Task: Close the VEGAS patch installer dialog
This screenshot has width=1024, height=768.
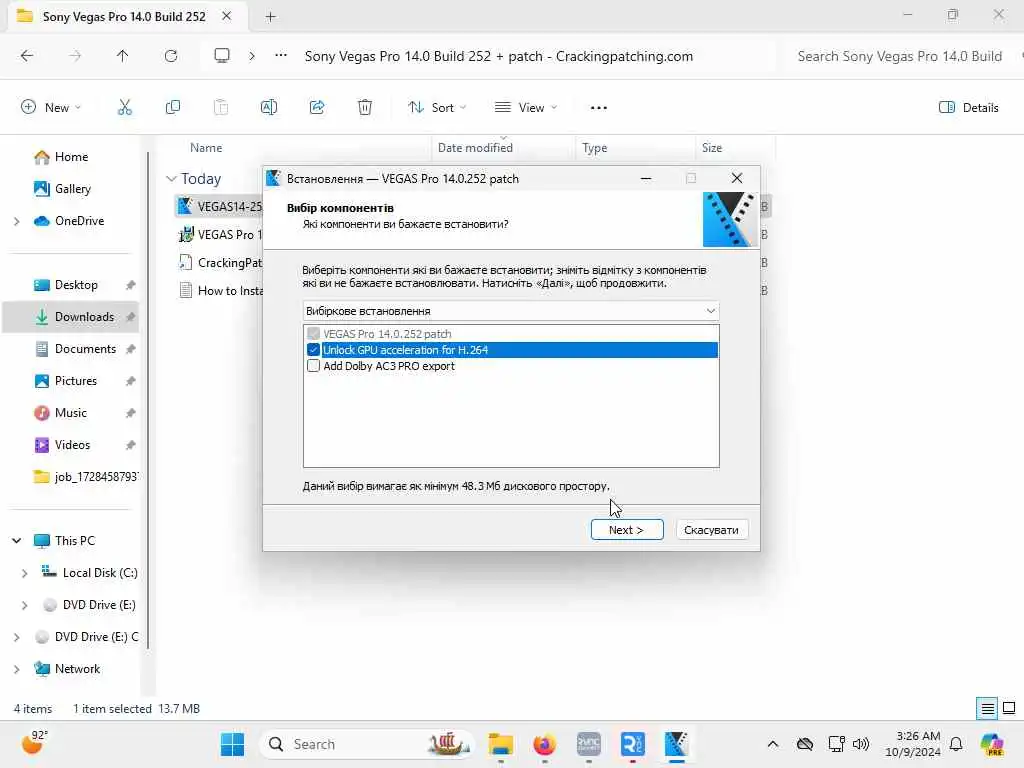Action: click(737, 178)
